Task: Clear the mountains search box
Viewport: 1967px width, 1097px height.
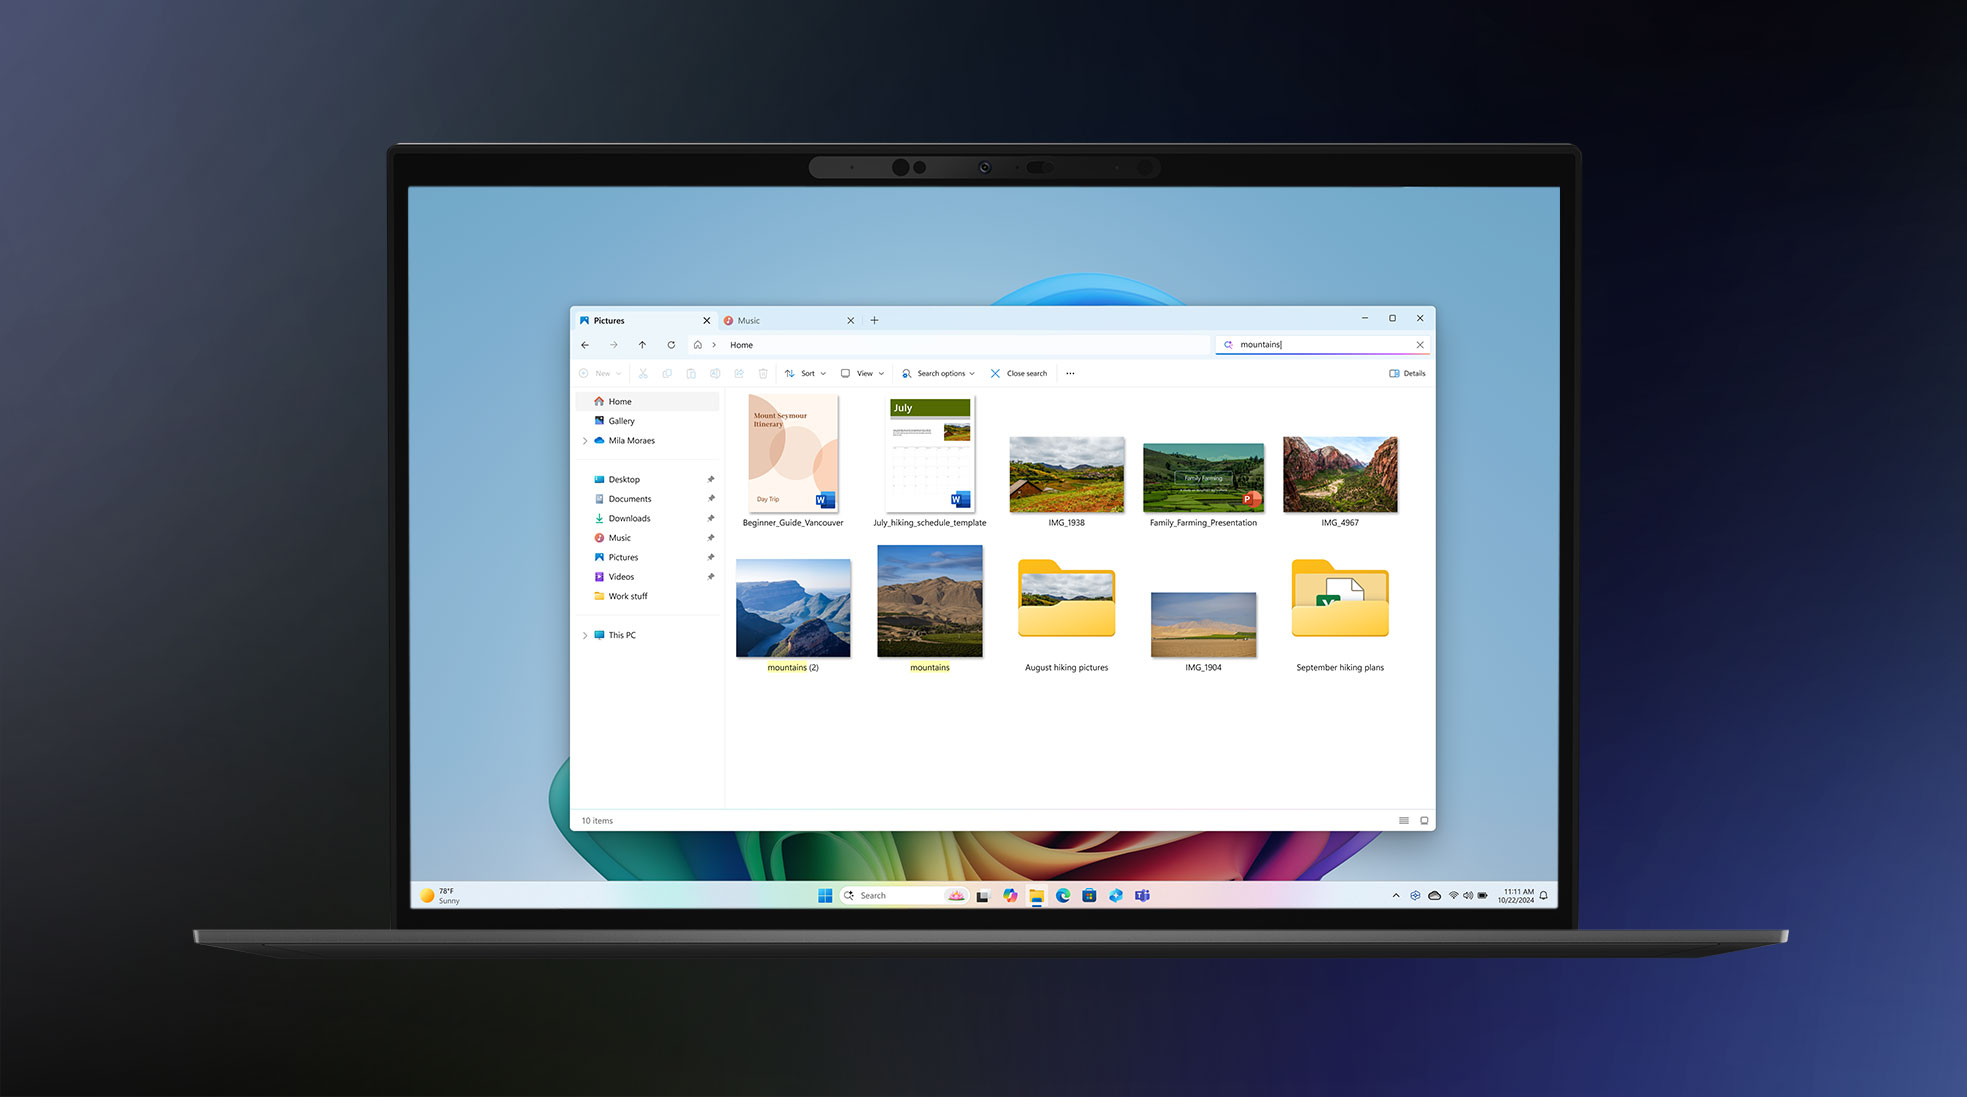Action: tap(1419, 344)
